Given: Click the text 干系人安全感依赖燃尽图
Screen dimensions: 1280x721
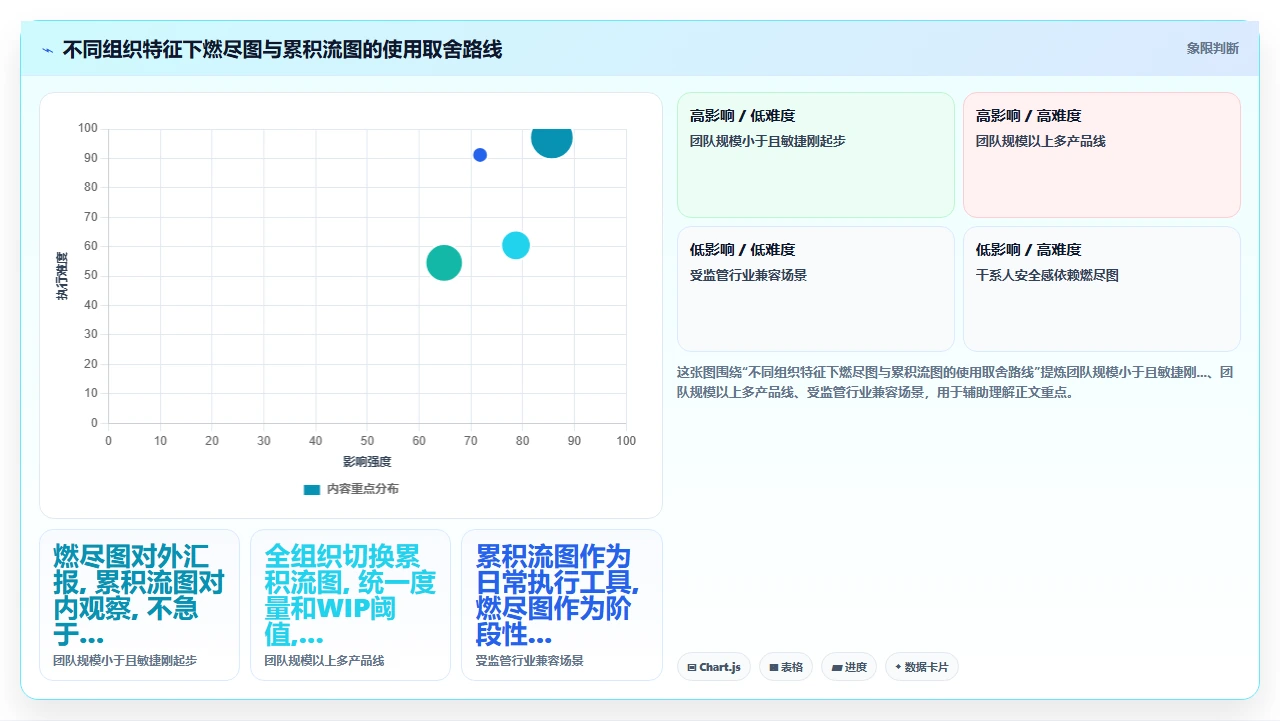Looking at the screenshot, I should click(x=1047, y=275).
